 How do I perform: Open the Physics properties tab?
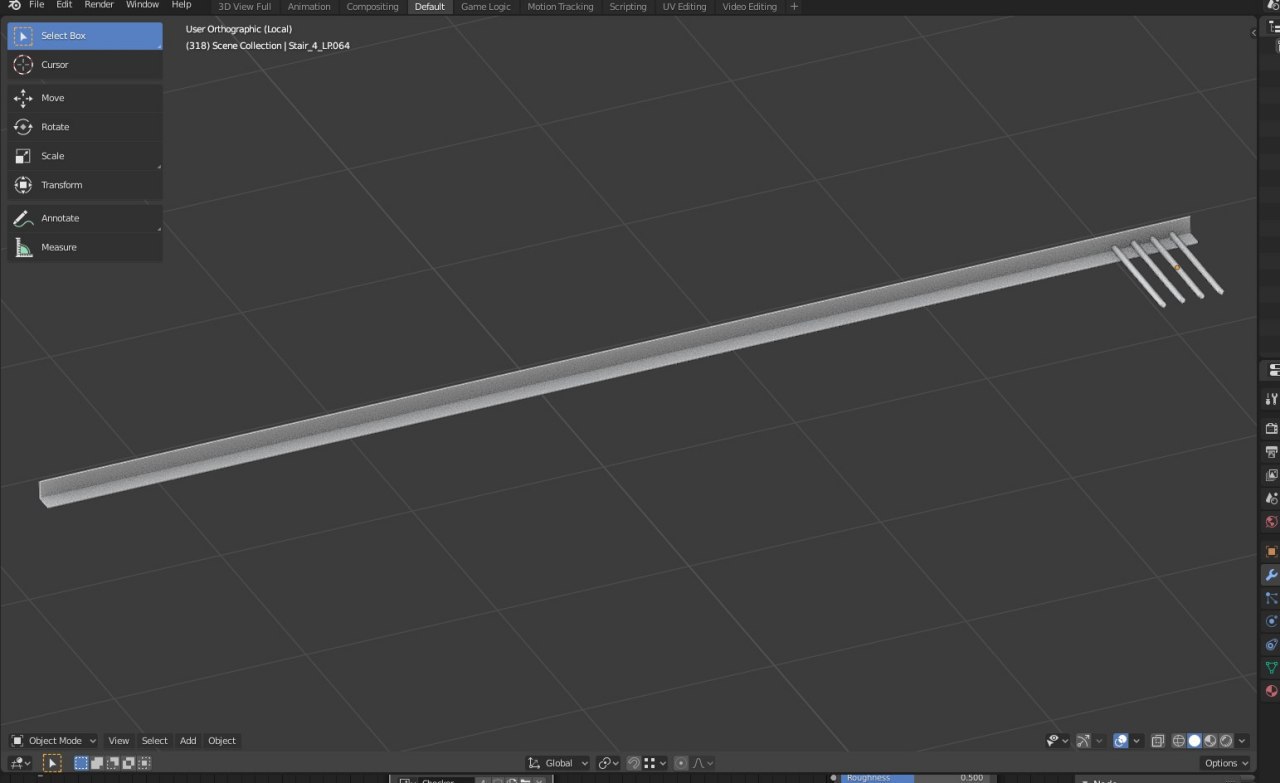point(1271,621)
